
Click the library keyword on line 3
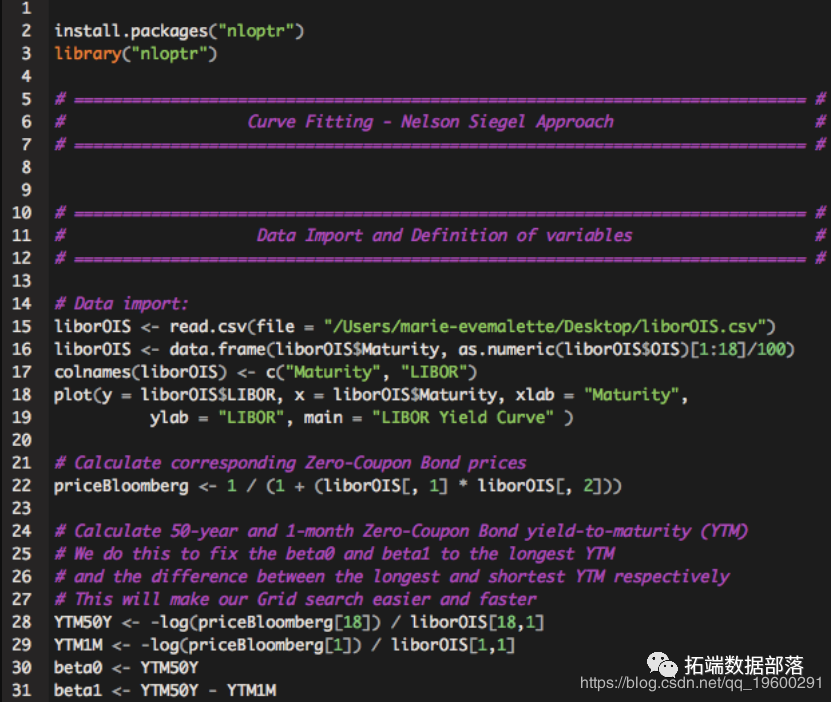pyautogui.click(x=88, y=54)
